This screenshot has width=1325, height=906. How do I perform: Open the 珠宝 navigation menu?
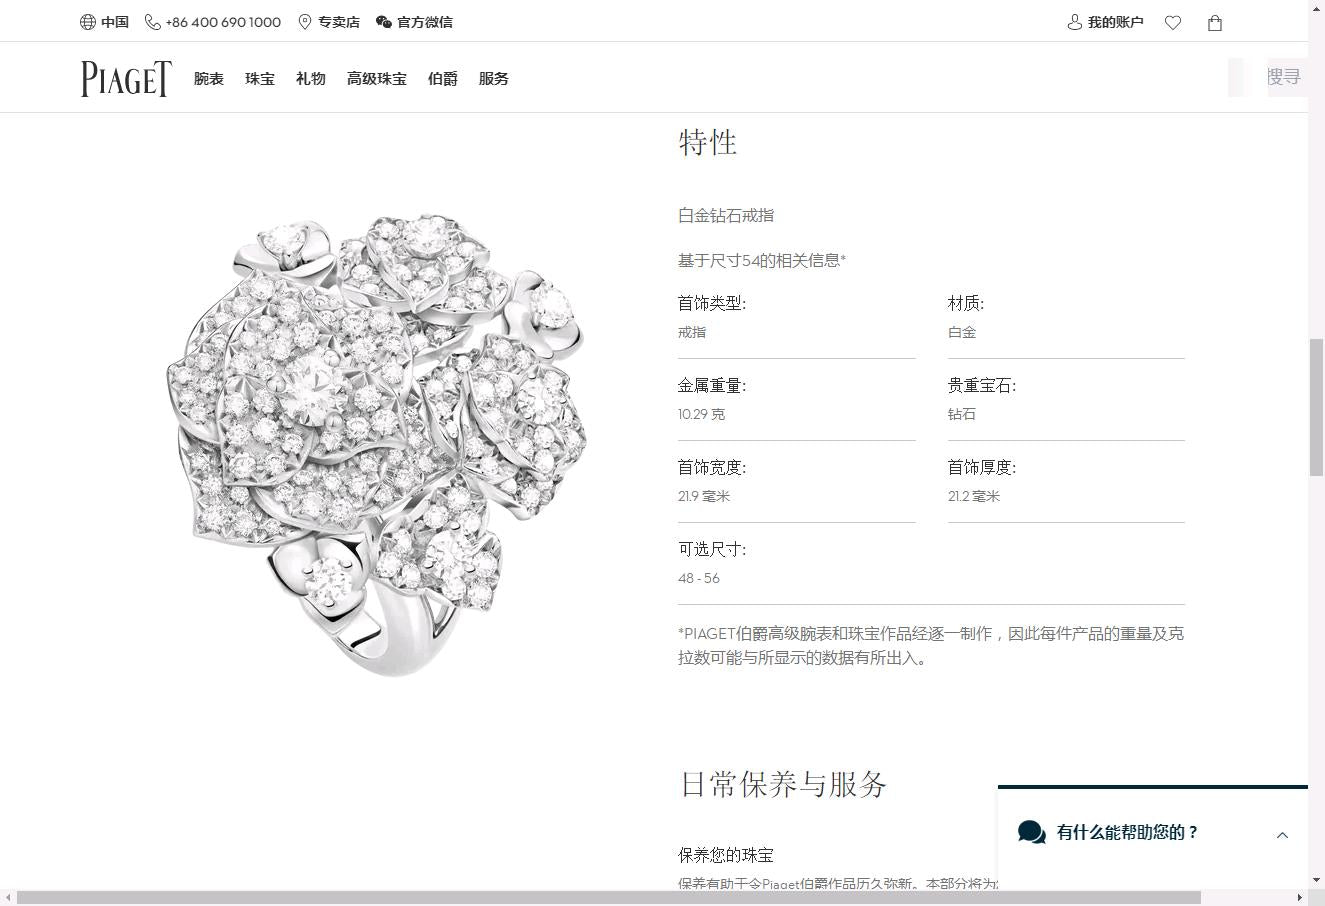tap(260, 79)
